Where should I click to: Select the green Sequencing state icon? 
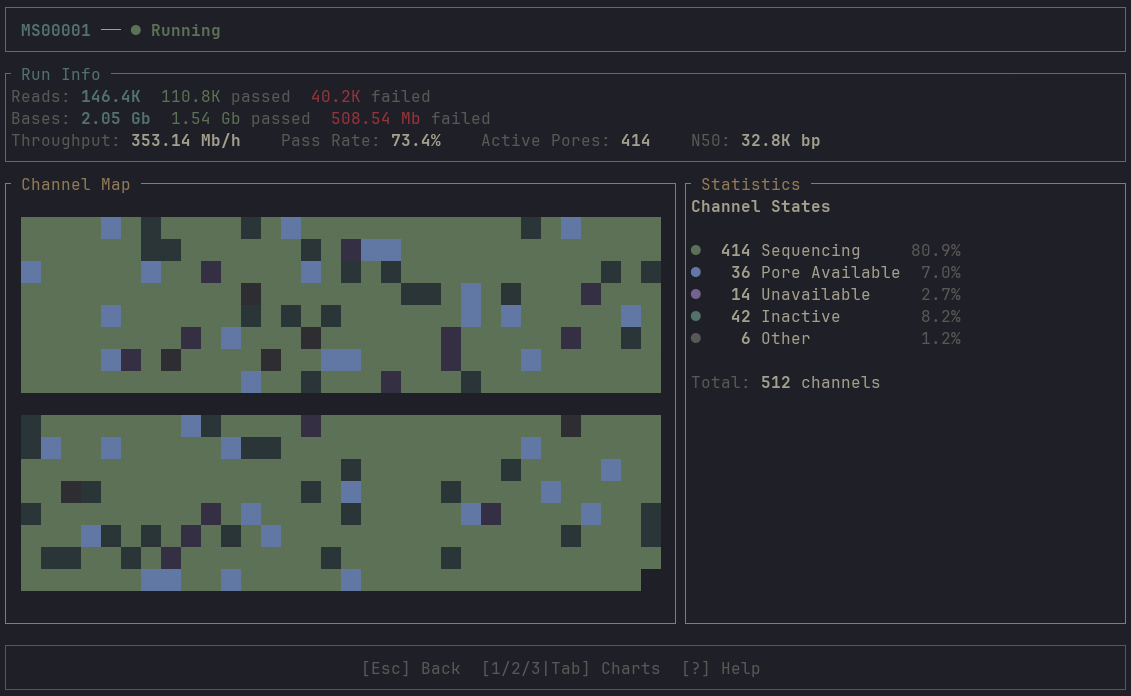point(697,250)
